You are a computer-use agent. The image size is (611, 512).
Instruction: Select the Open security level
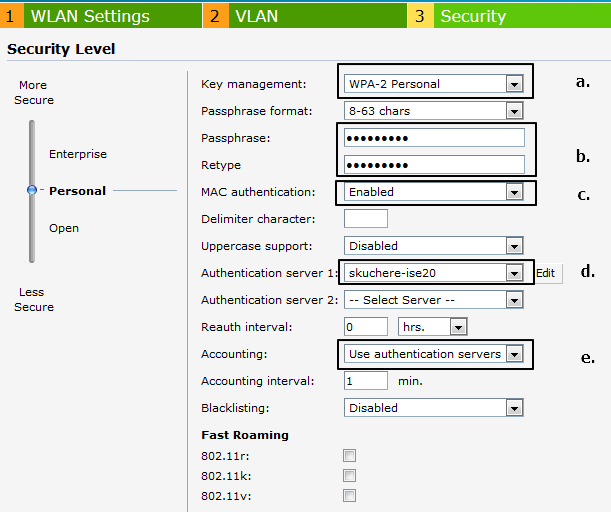coord(64,228)
